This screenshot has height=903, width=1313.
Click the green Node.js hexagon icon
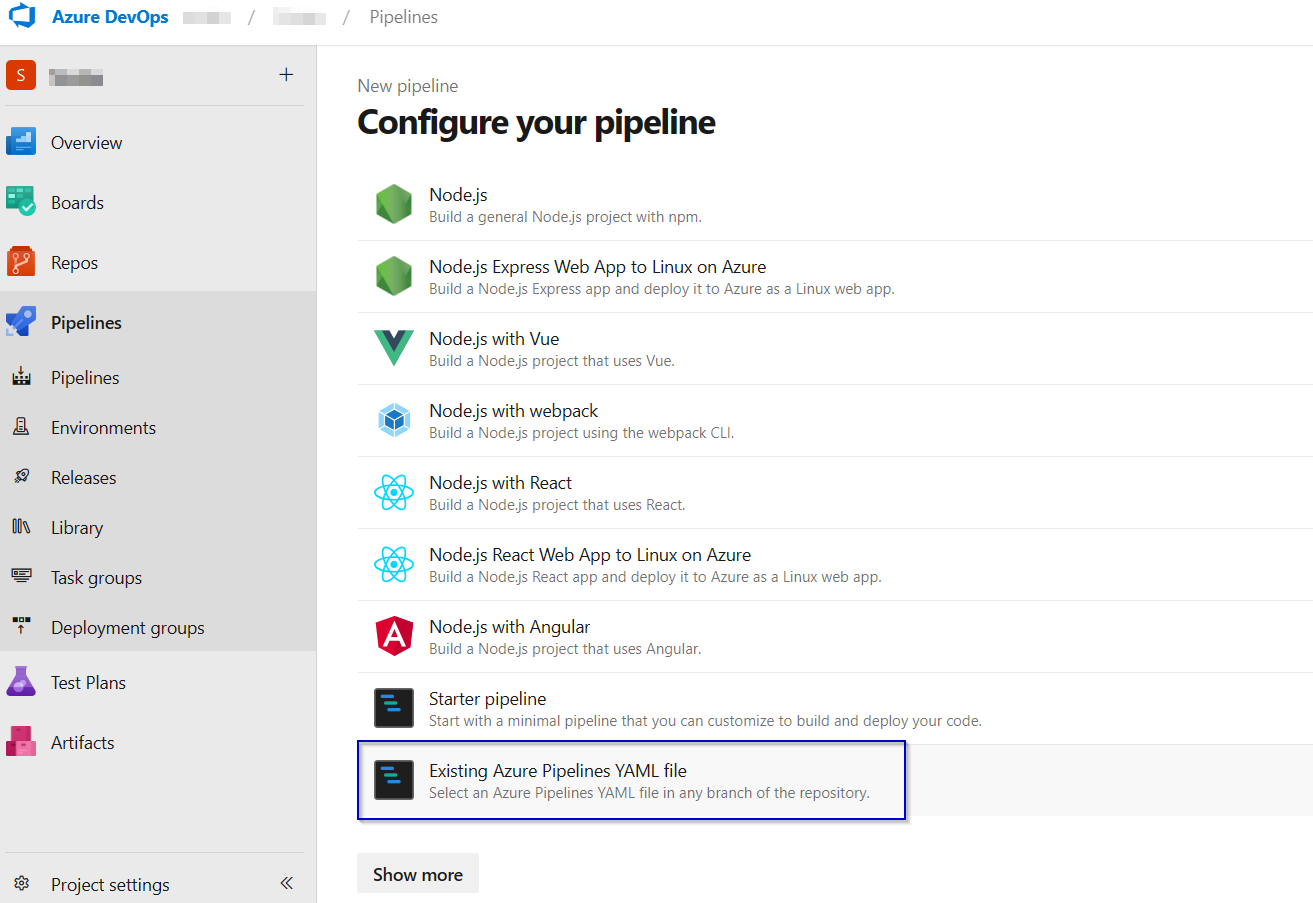click(394, 204)
